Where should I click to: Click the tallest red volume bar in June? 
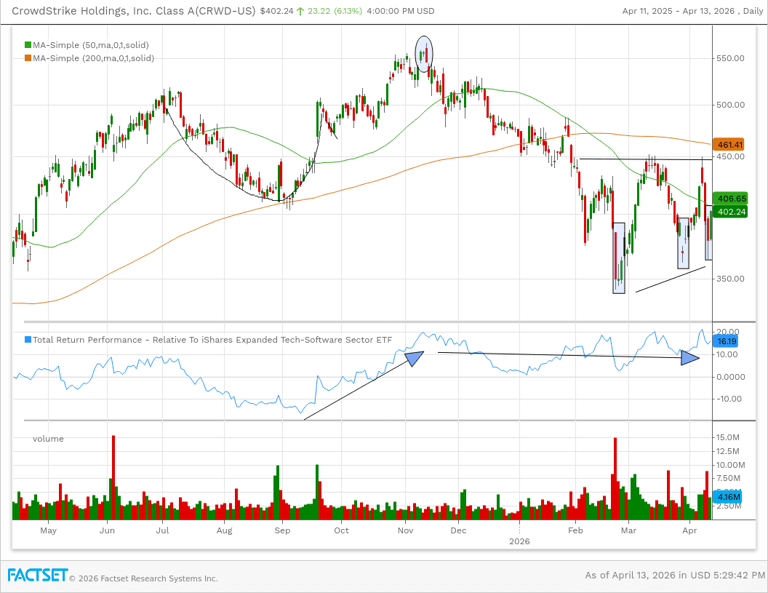[x=113, y=477]
